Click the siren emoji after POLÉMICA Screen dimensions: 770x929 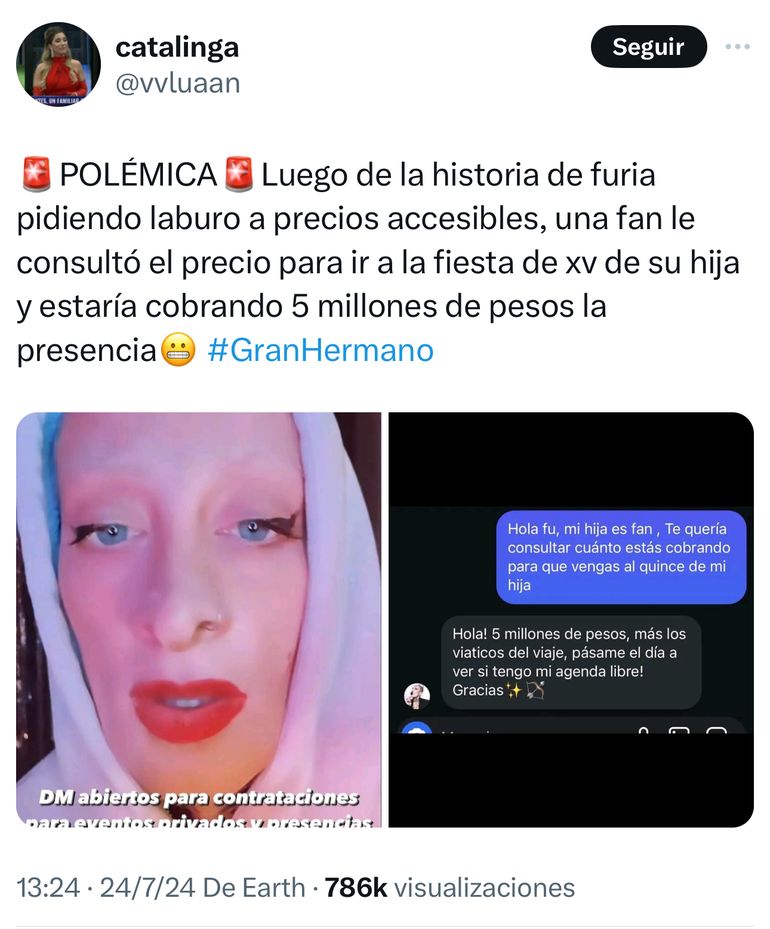[239, 175]
